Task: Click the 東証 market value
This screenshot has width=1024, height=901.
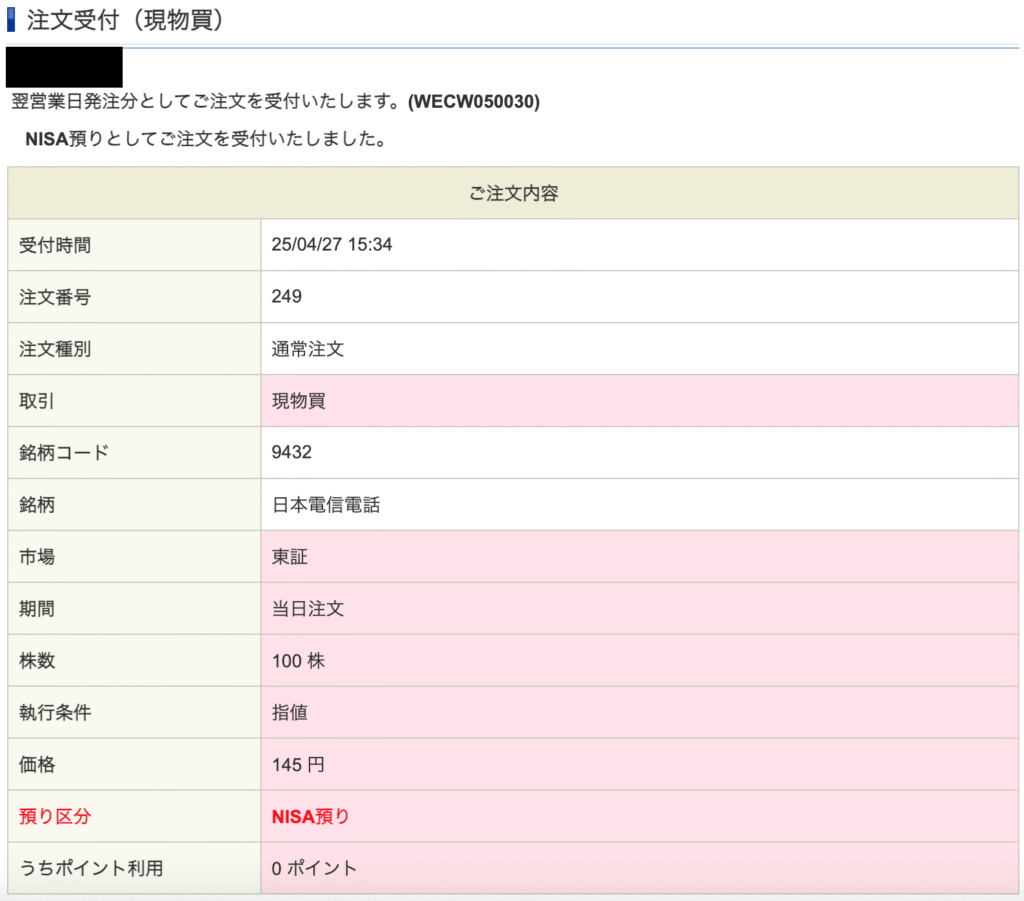Action: click(x=290, y=557)
